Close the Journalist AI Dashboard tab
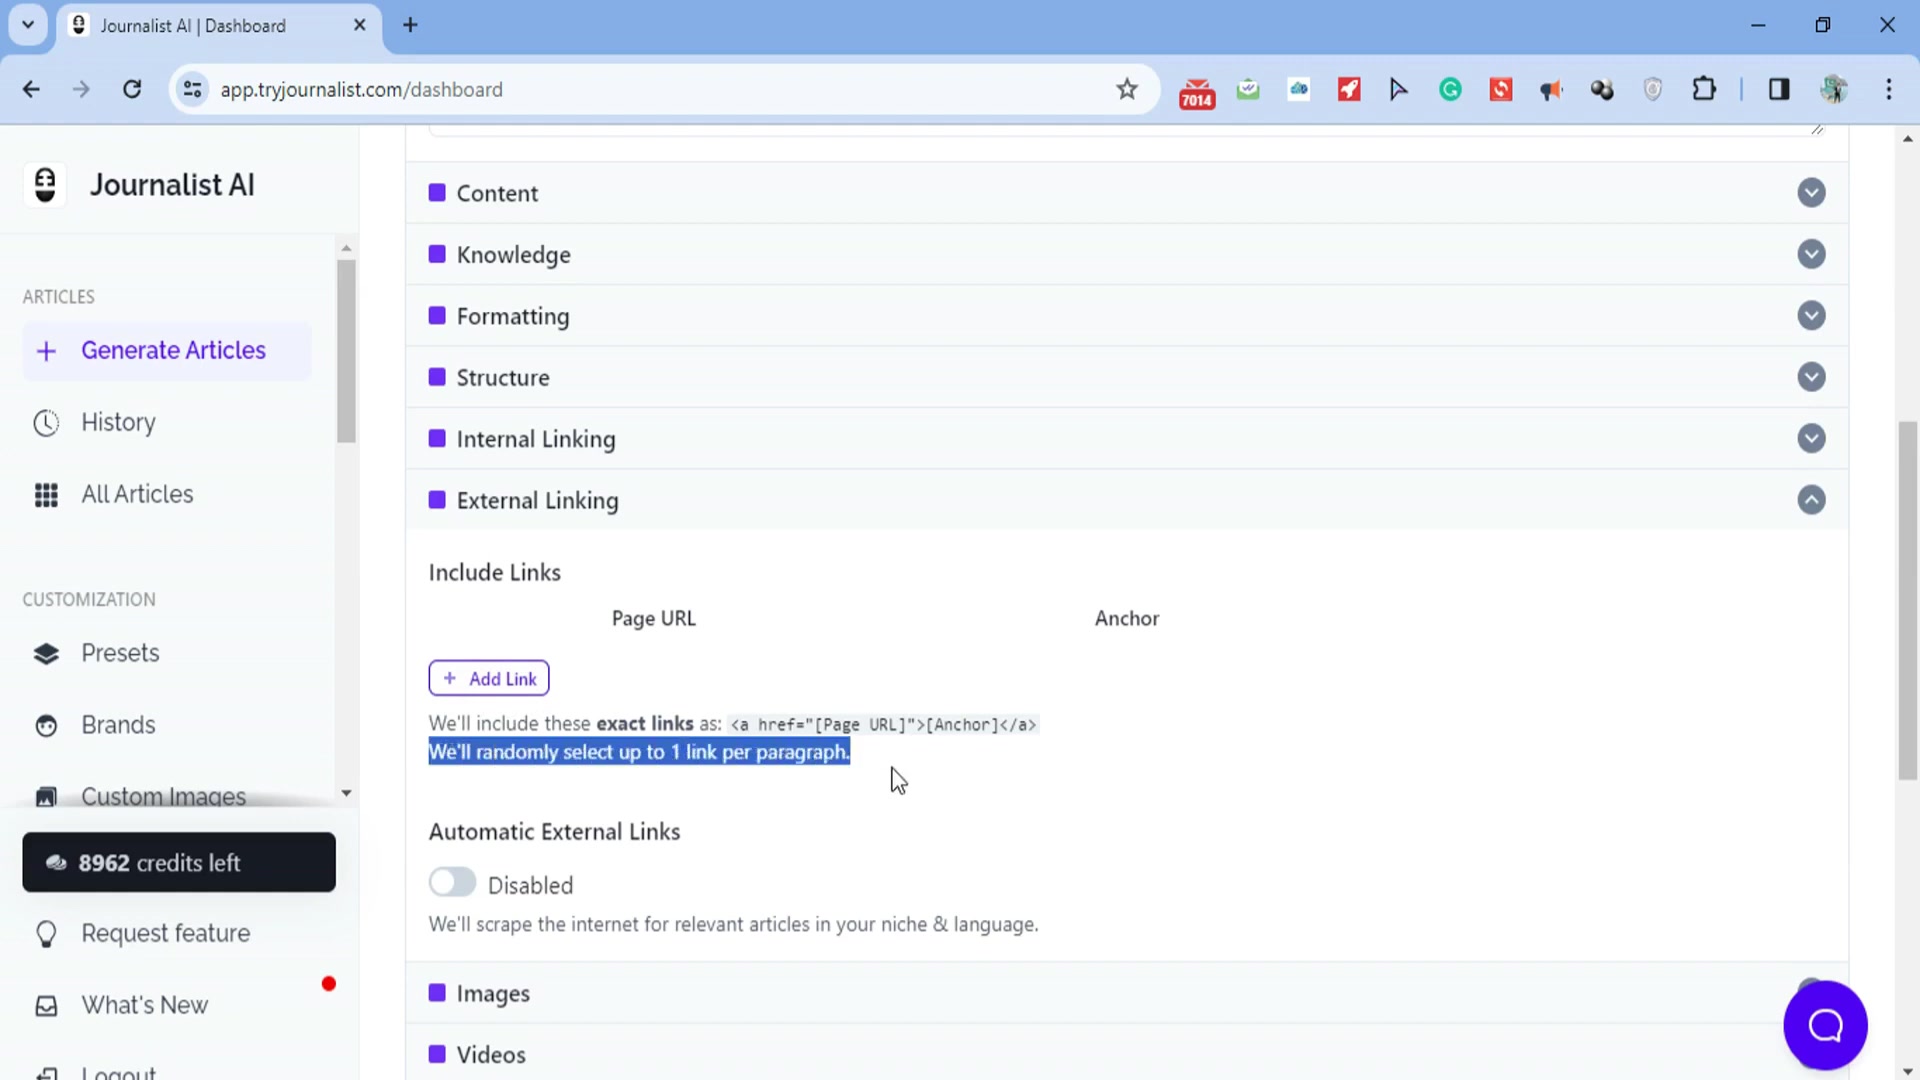Viewport: 1920px width, 1080px height. click(360, 25)
